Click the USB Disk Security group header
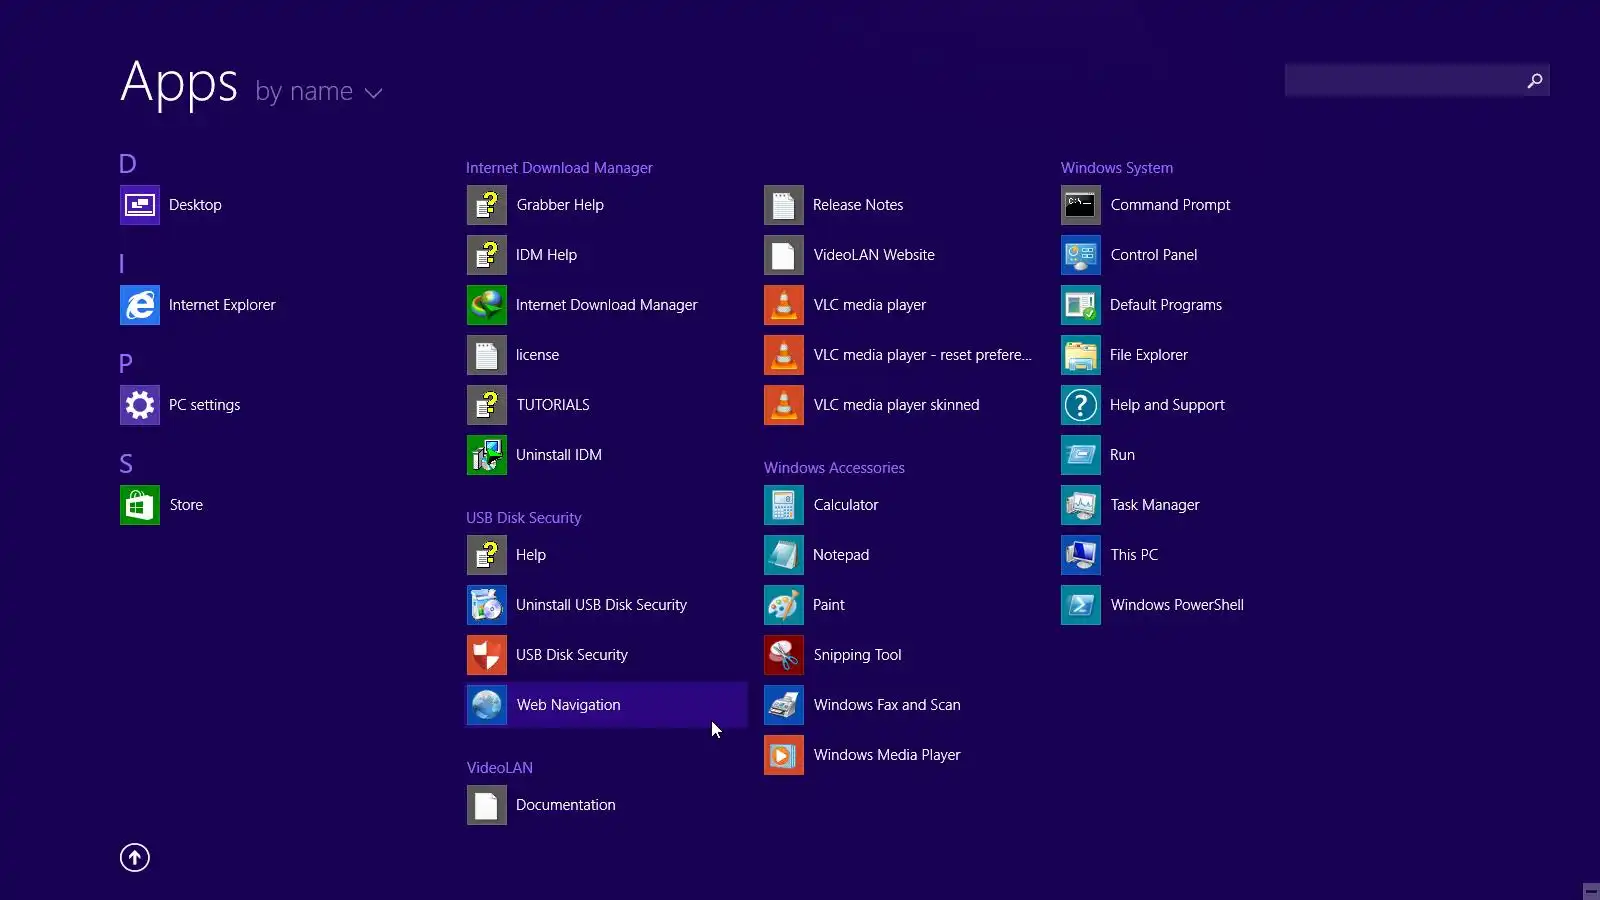Viewport: 1600px width, 900px height. pos(523,518)
